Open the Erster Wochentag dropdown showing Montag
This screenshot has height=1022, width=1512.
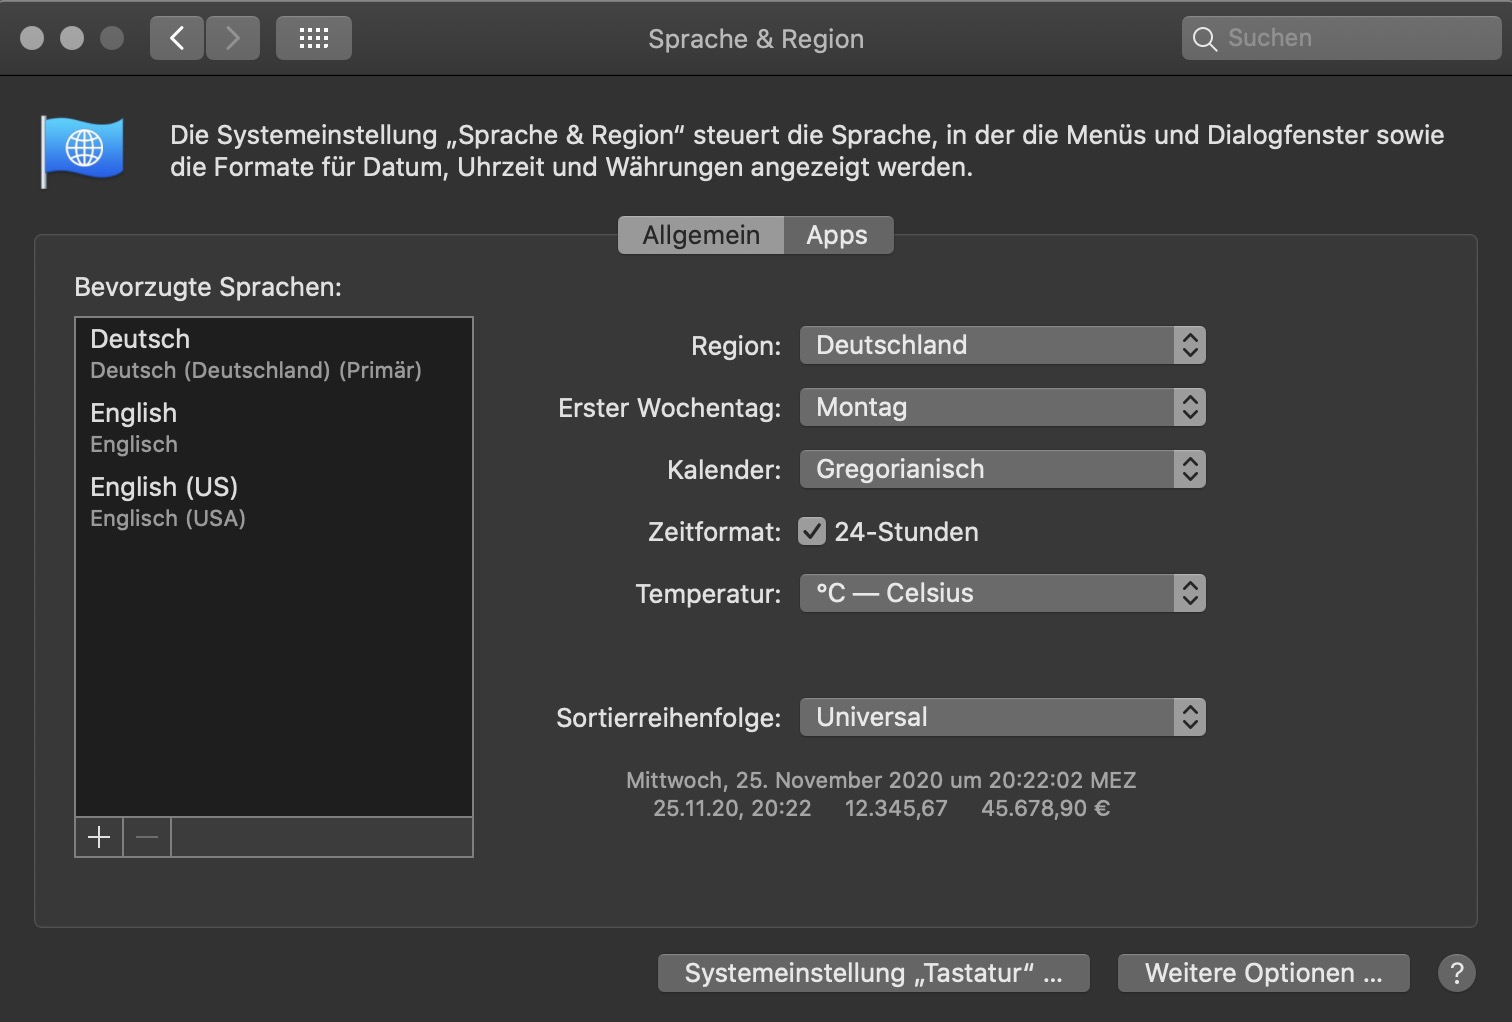click(1003, 407)
